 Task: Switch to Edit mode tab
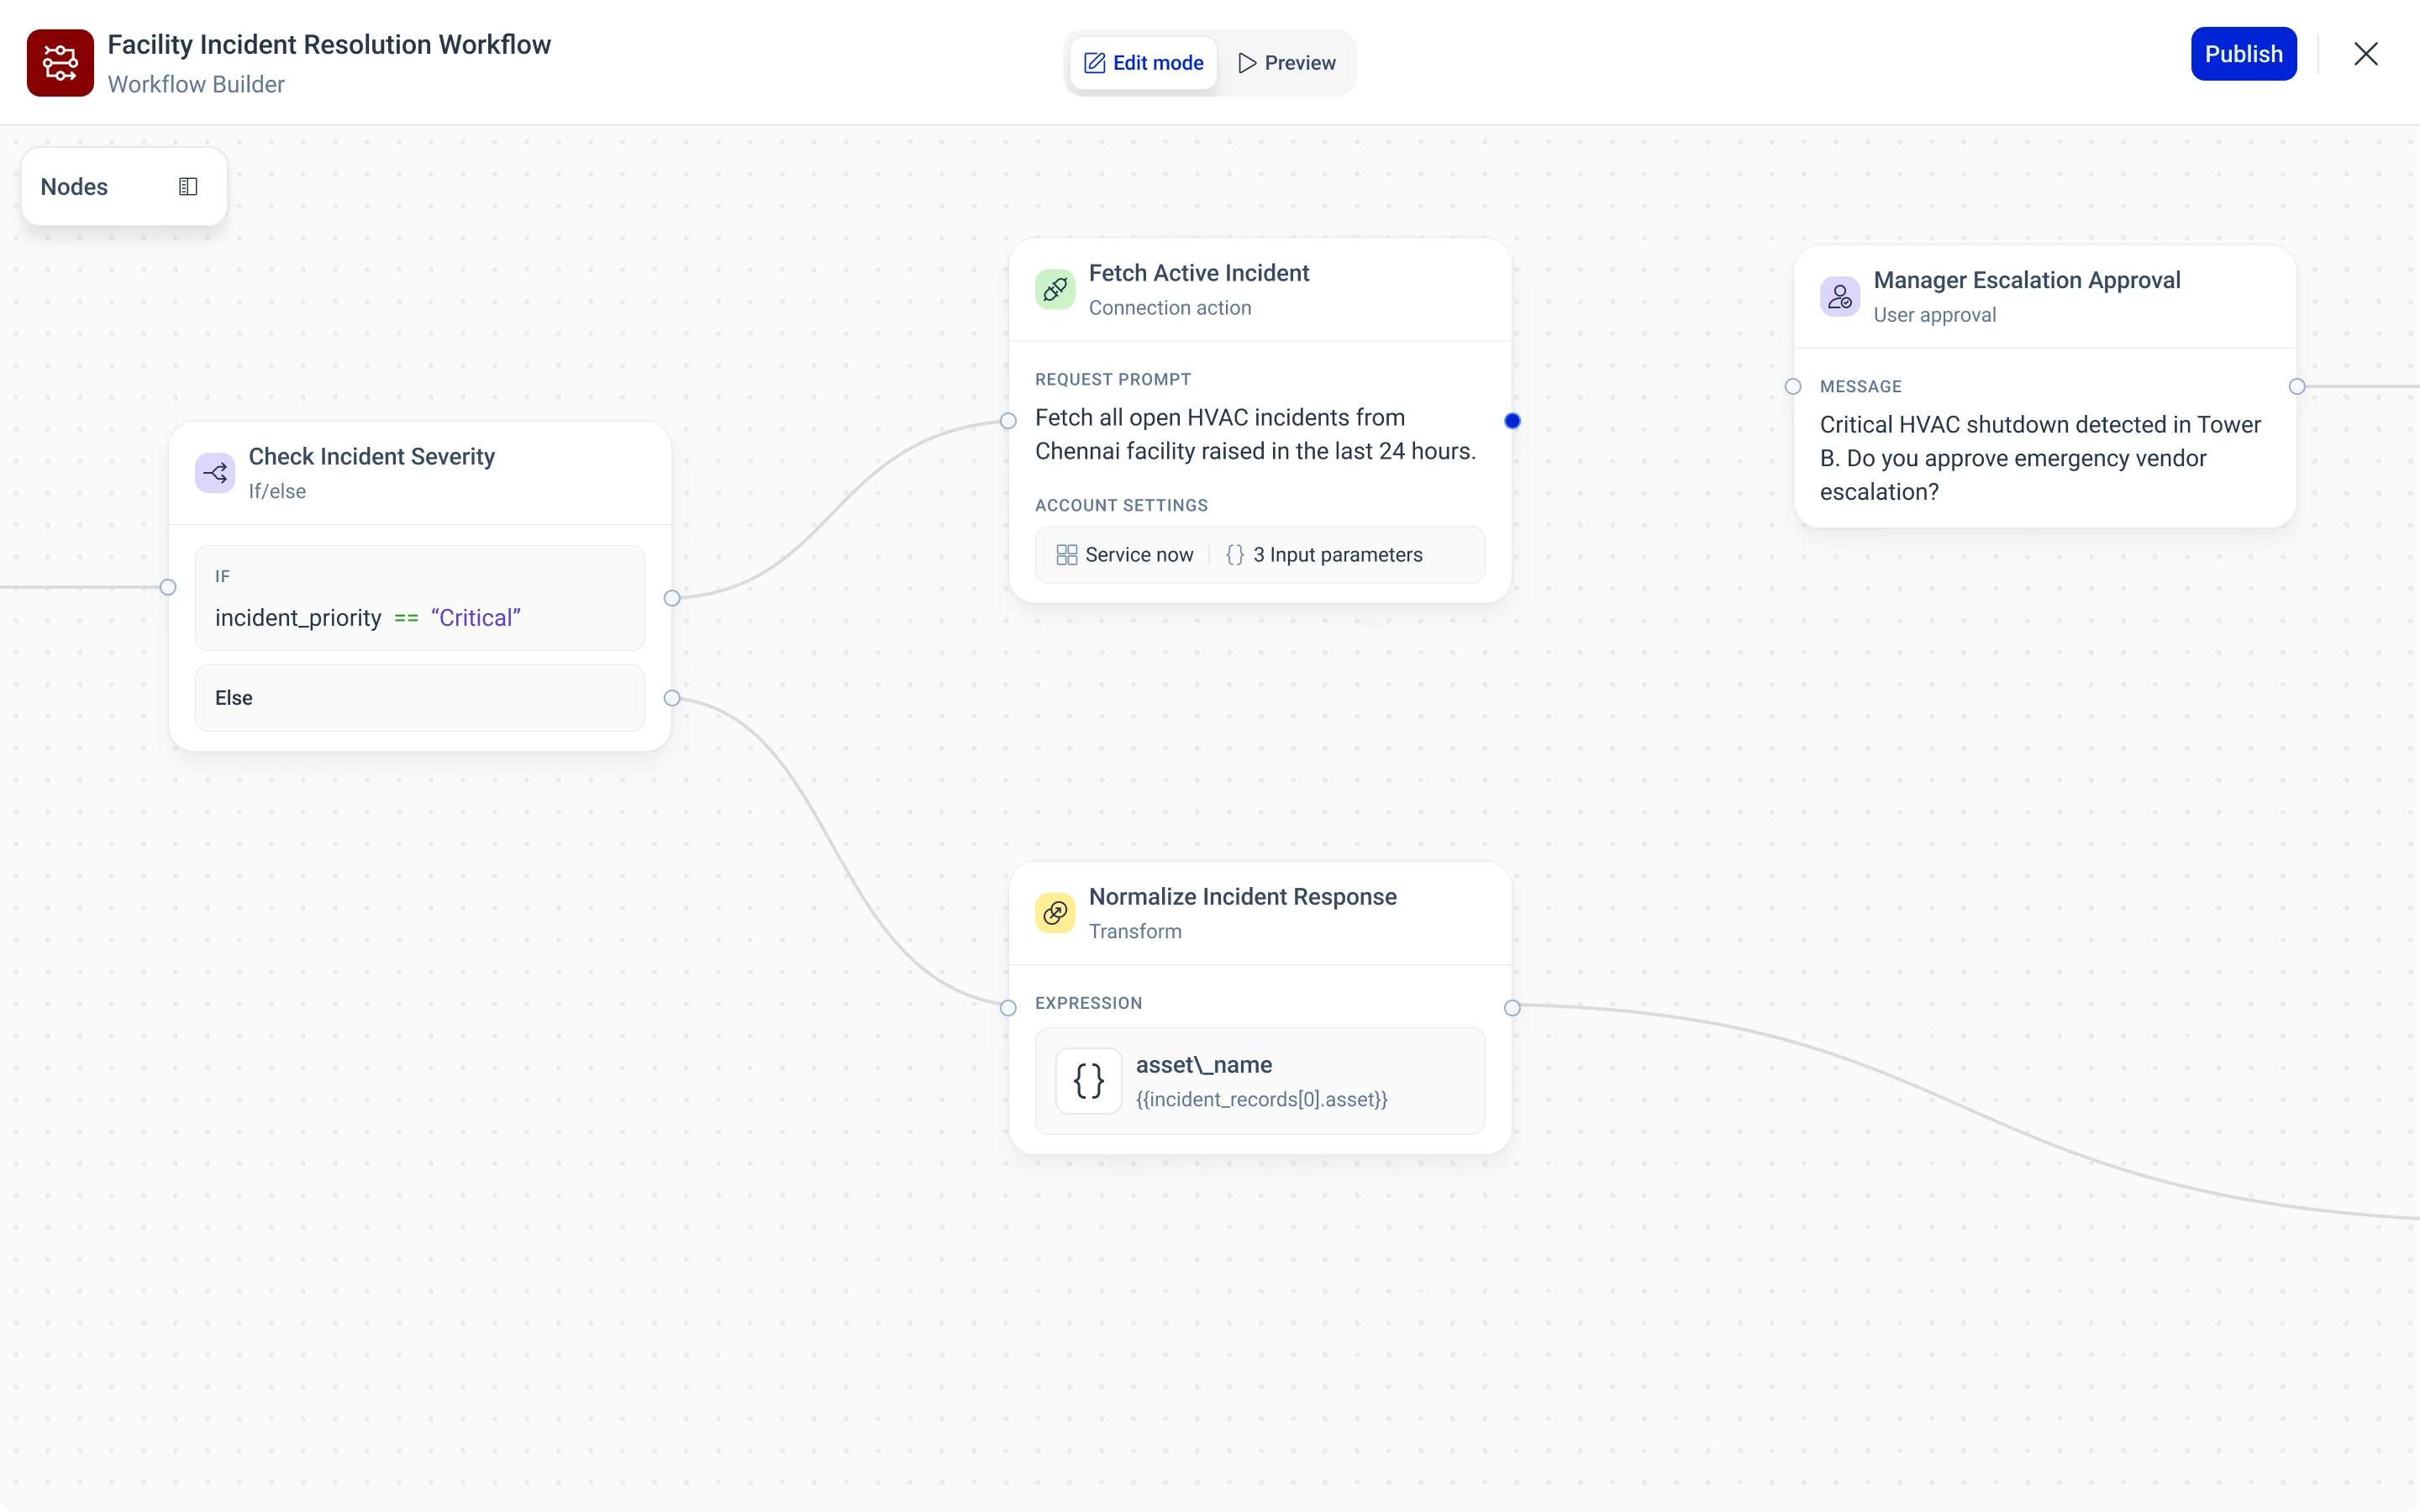pos(1144,63)
